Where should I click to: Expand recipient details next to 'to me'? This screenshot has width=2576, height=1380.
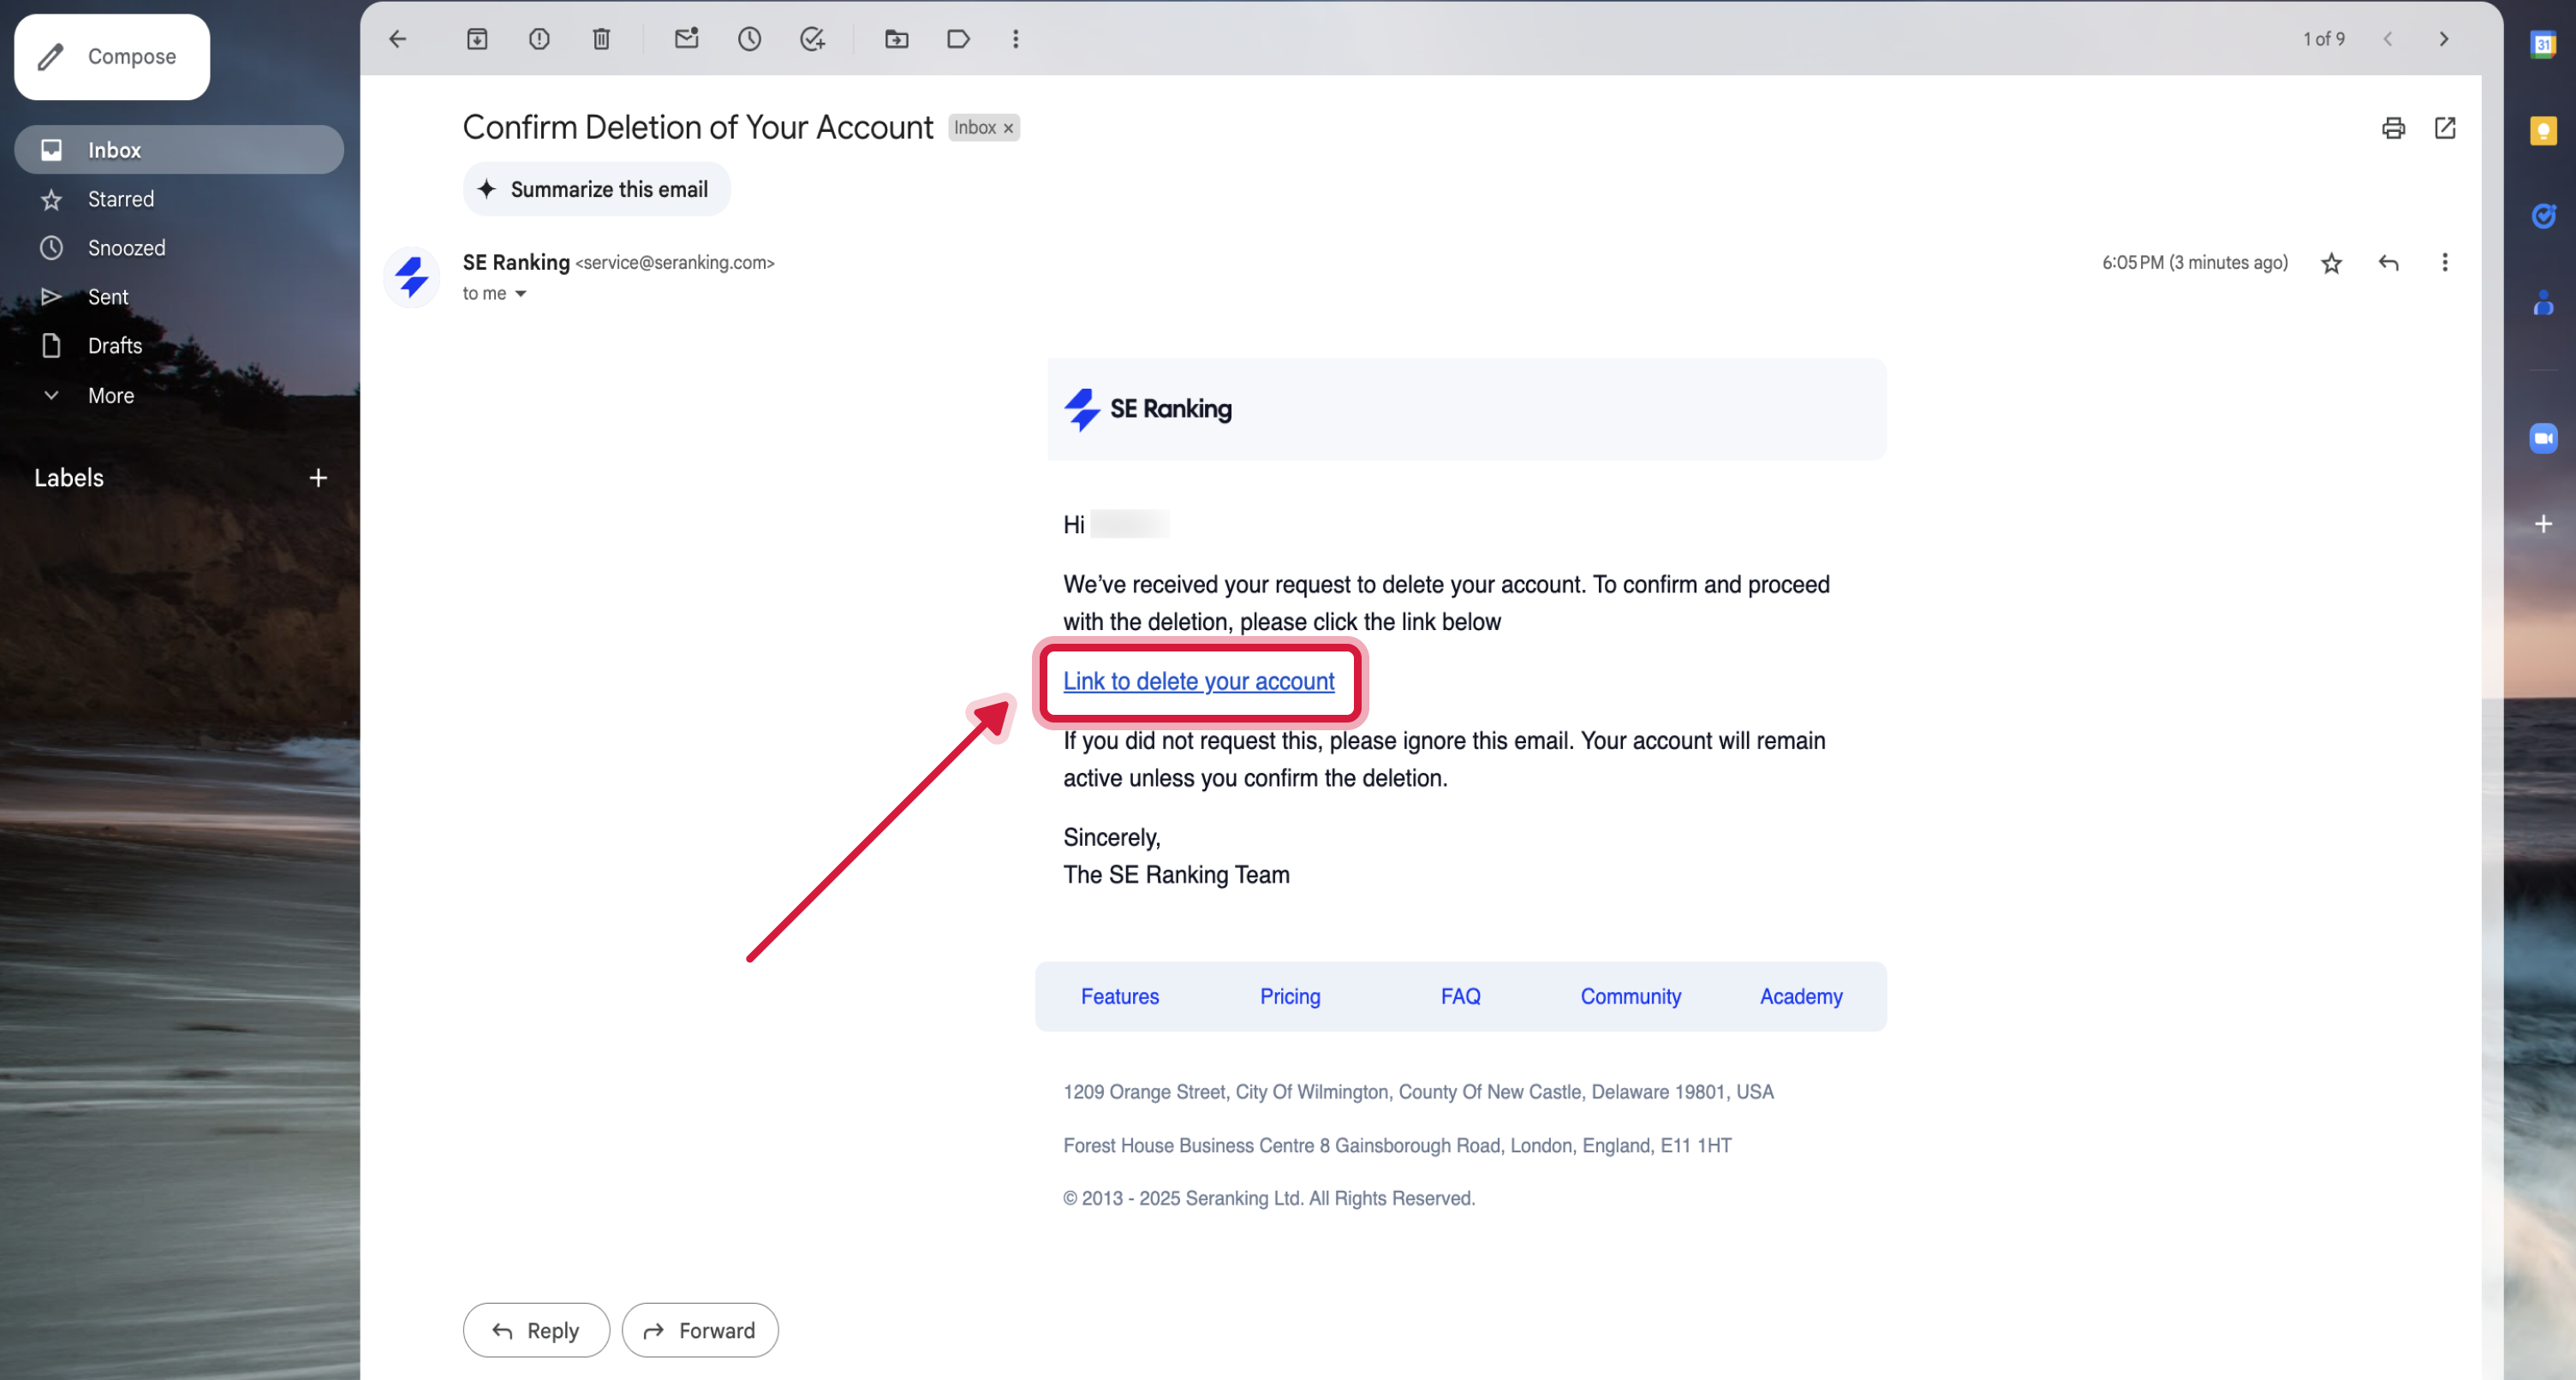tap(520, 294)
